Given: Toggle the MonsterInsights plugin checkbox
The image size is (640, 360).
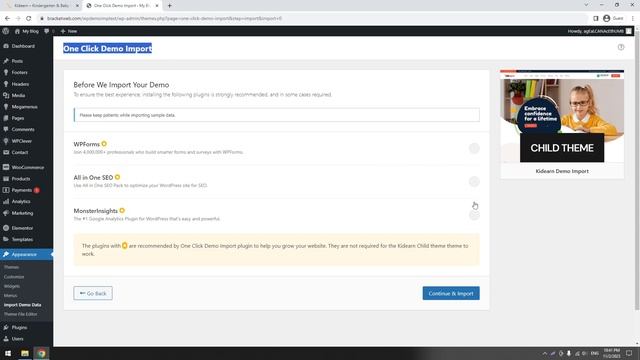Looking at the screenshot, I should tap(474, 215).
